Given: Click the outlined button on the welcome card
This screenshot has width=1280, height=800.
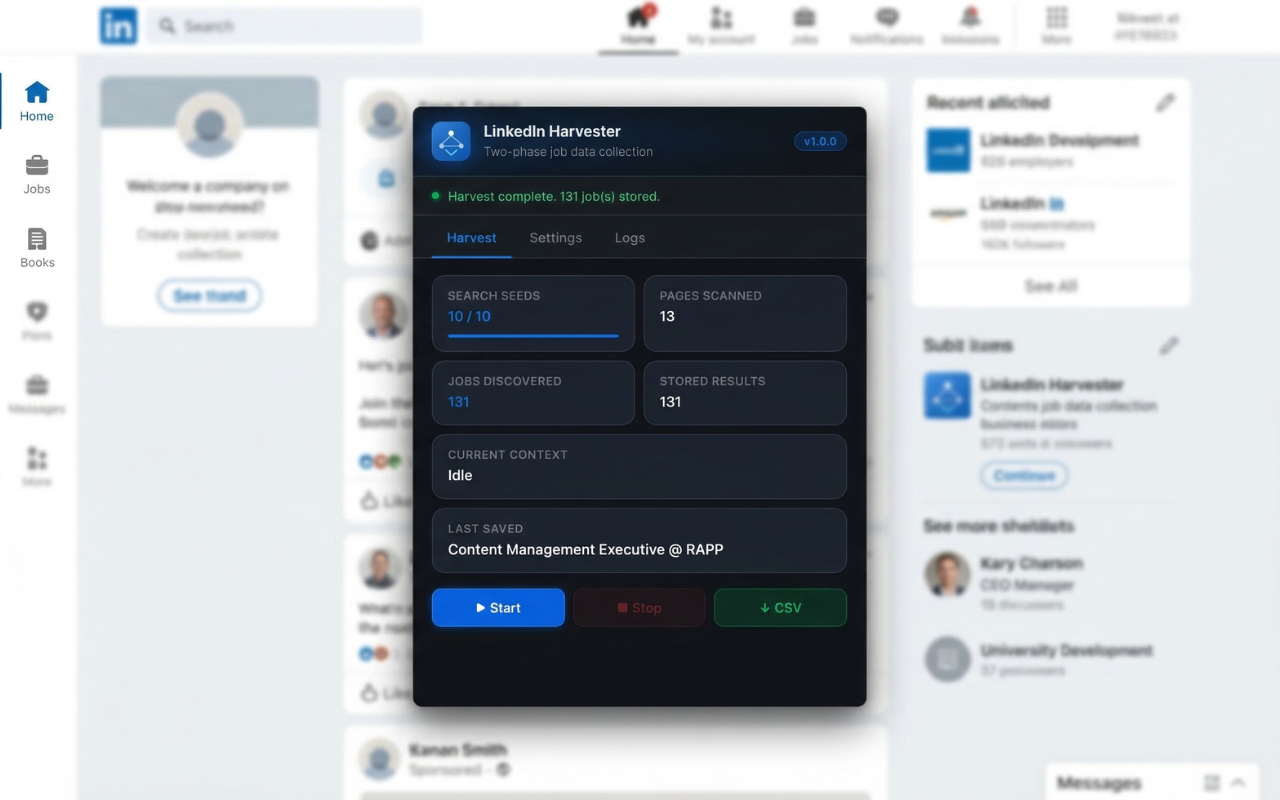Looking at the screenshot, I should pos(210,296).
